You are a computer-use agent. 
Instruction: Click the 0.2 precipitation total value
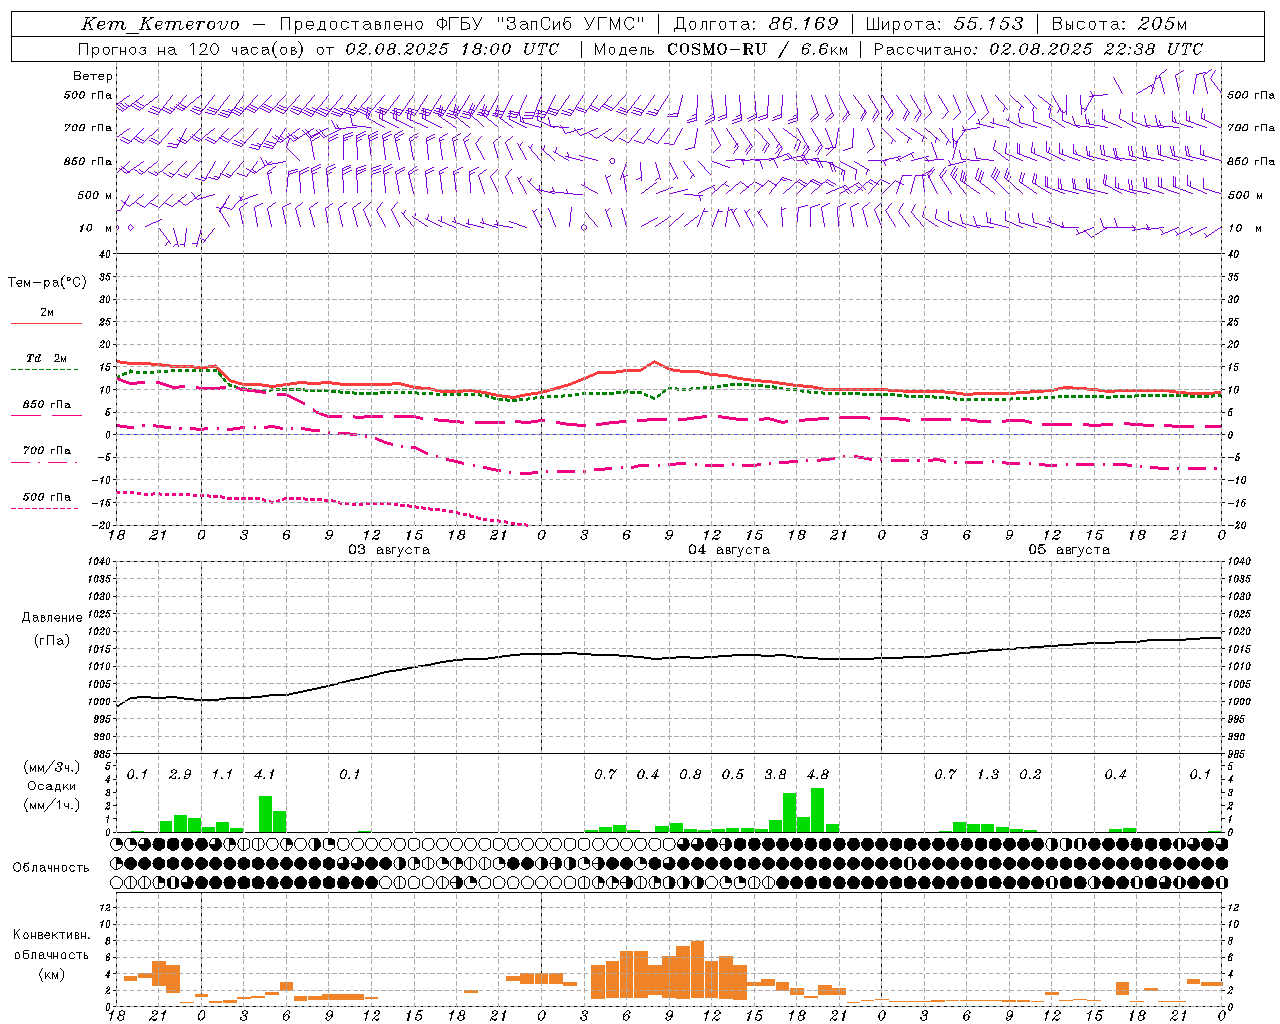[1030, 775]
